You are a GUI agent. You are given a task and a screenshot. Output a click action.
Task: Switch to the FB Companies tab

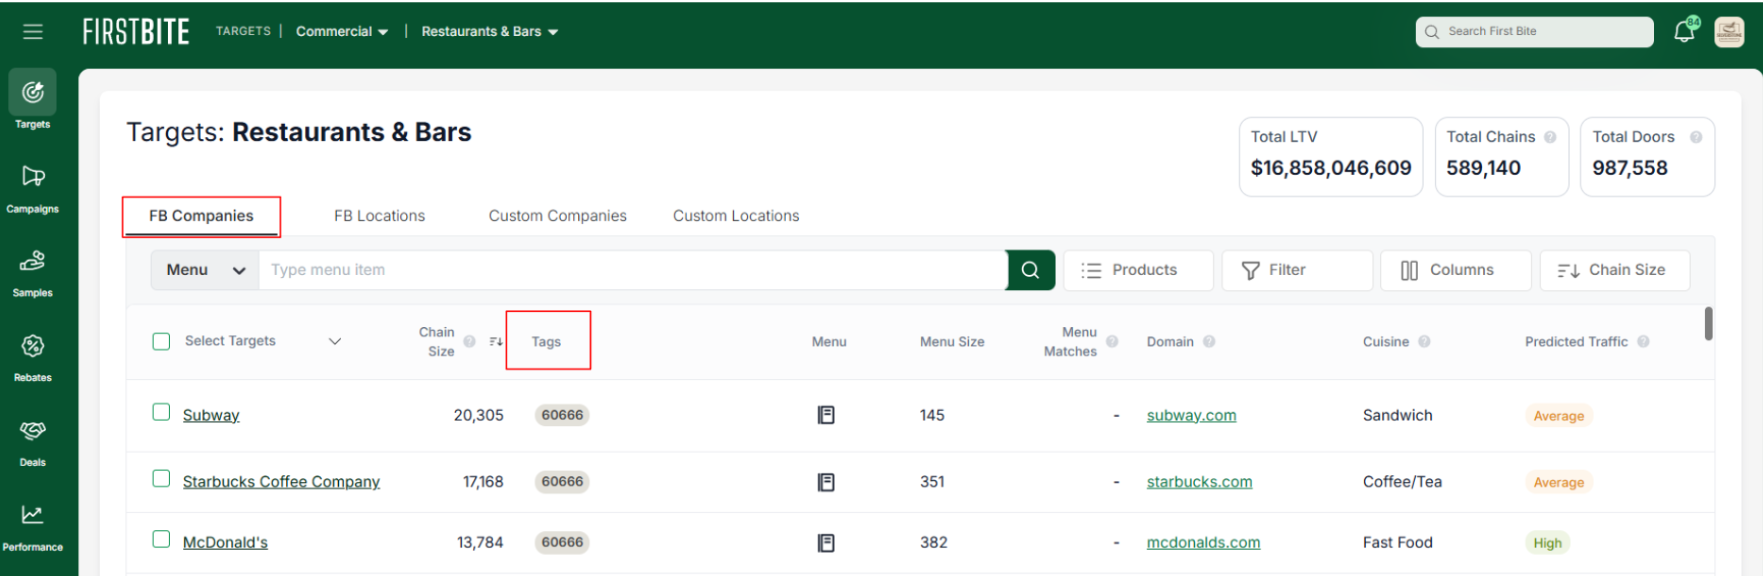[x=201, y=216]
